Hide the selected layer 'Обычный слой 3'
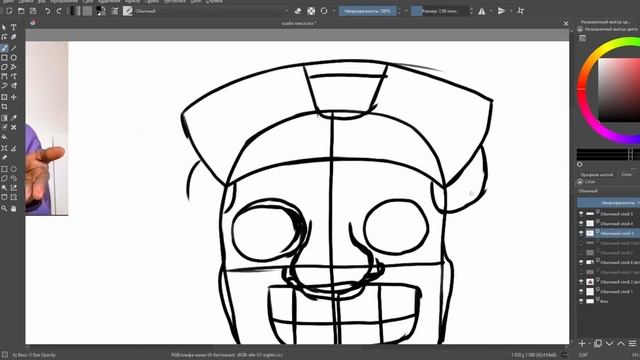The image size is (640, 360). (581, 233)
